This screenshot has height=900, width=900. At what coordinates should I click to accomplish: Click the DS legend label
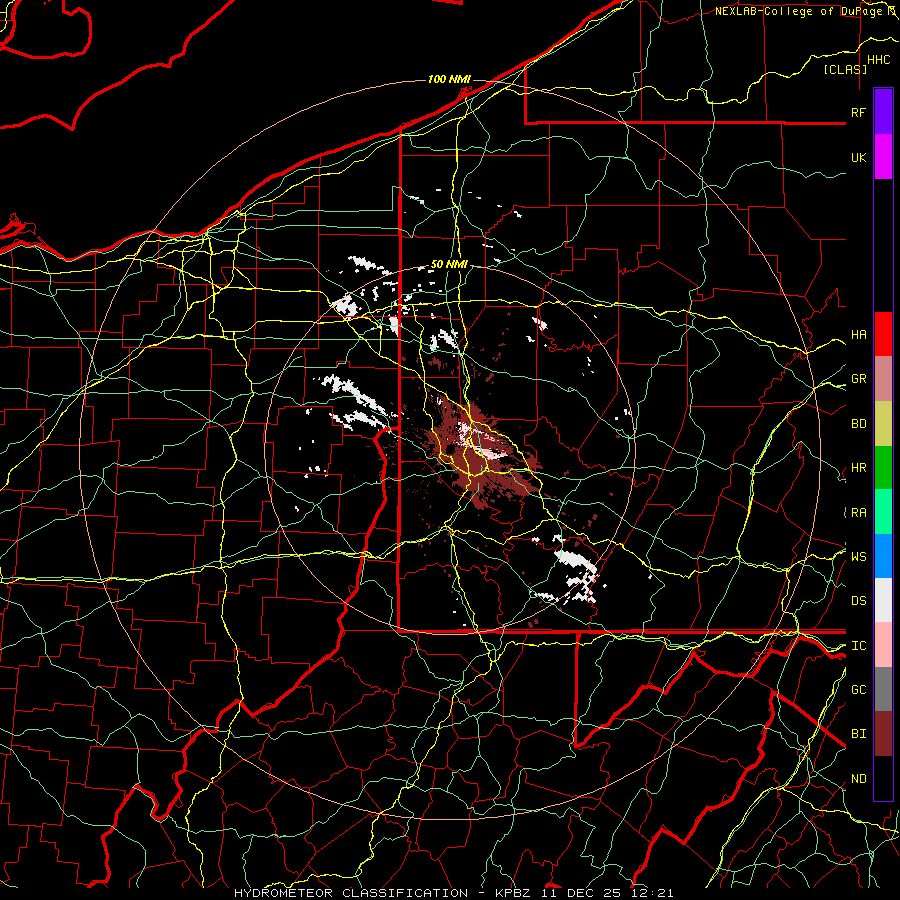coord(858,601)
